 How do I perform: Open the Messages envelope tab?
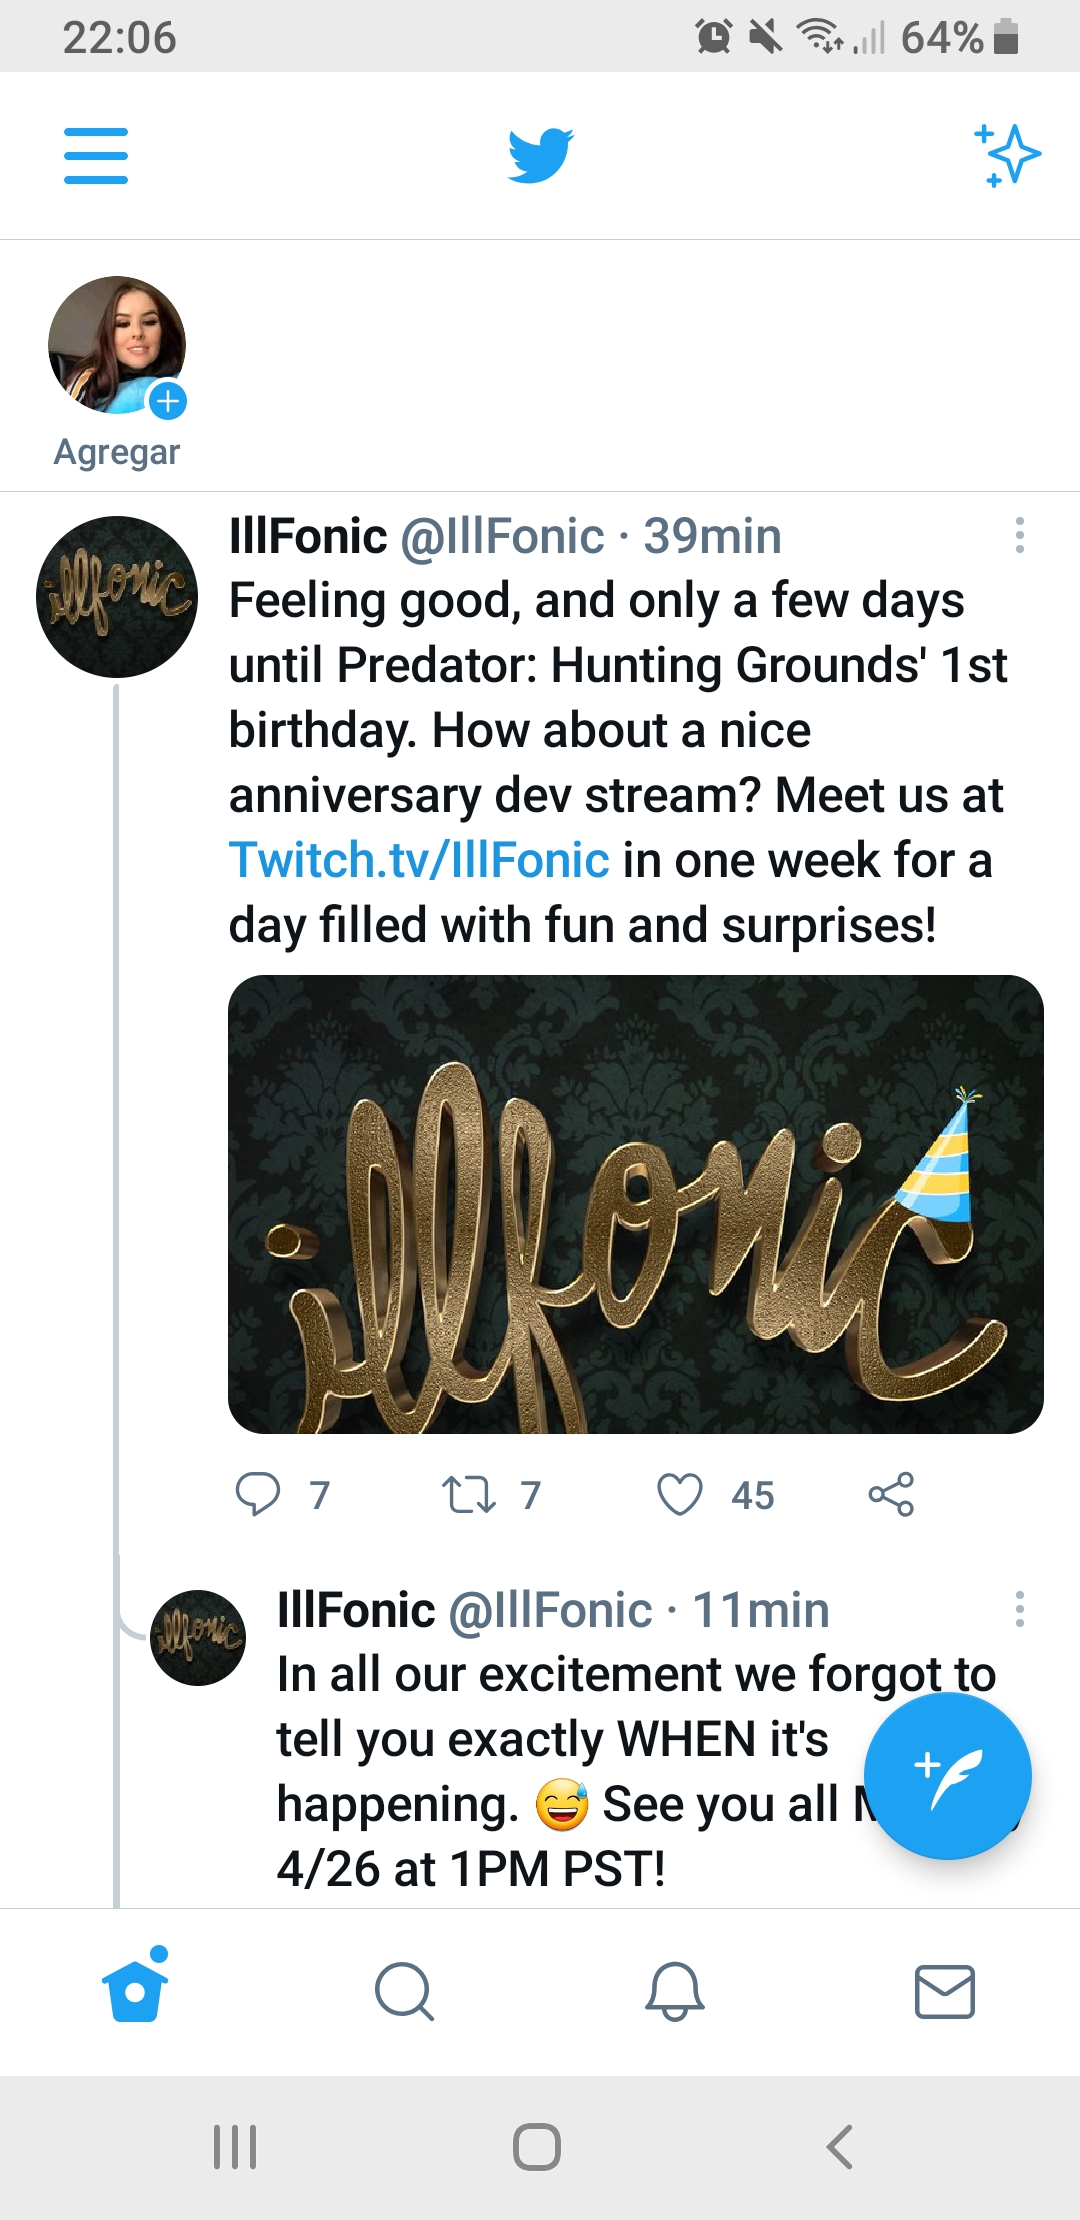click(x=945, y=1991)
